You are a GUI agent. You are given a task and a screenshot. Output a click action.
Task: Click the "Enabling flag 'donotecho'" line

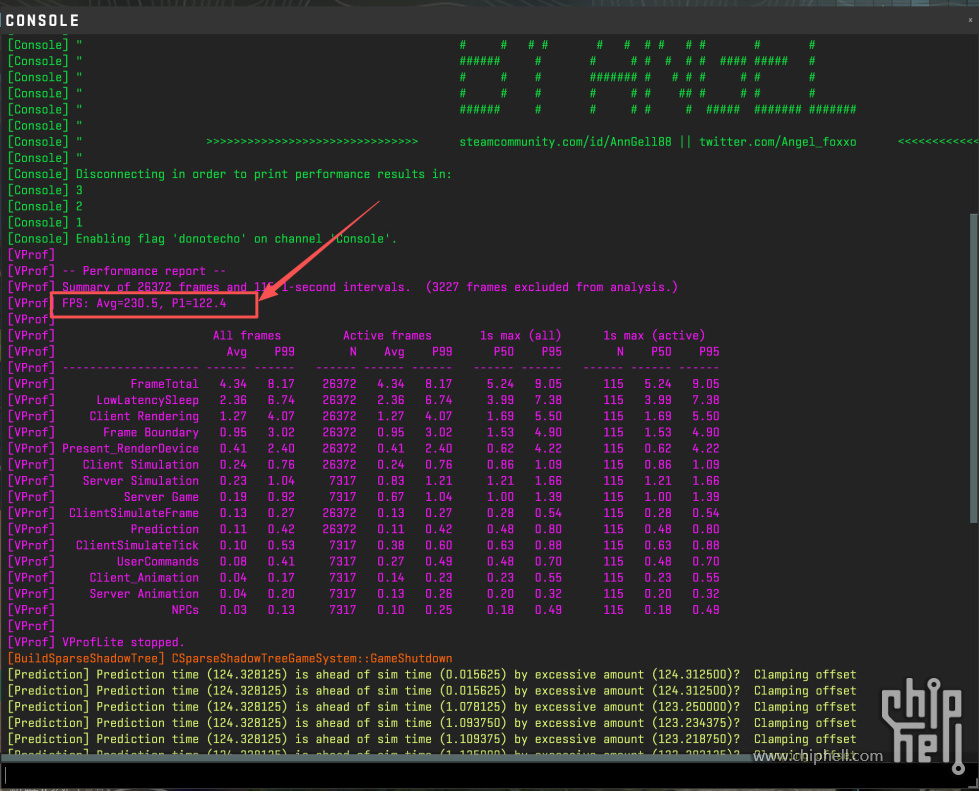coord(236,239)
